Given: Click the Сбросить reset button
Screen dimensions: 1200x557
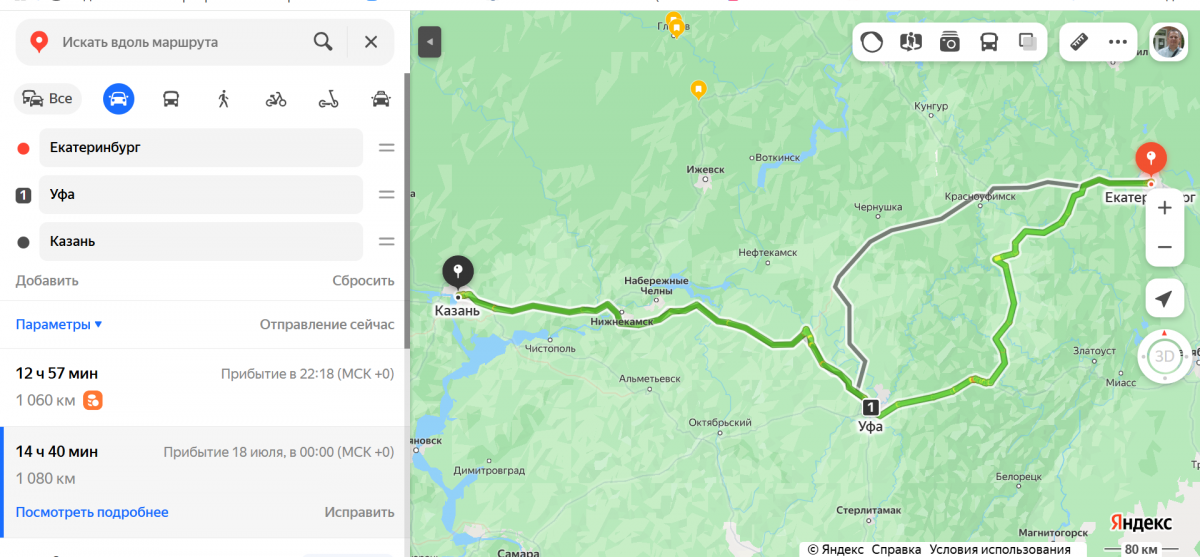Looking at the screenshot, I should coord(363,280).
